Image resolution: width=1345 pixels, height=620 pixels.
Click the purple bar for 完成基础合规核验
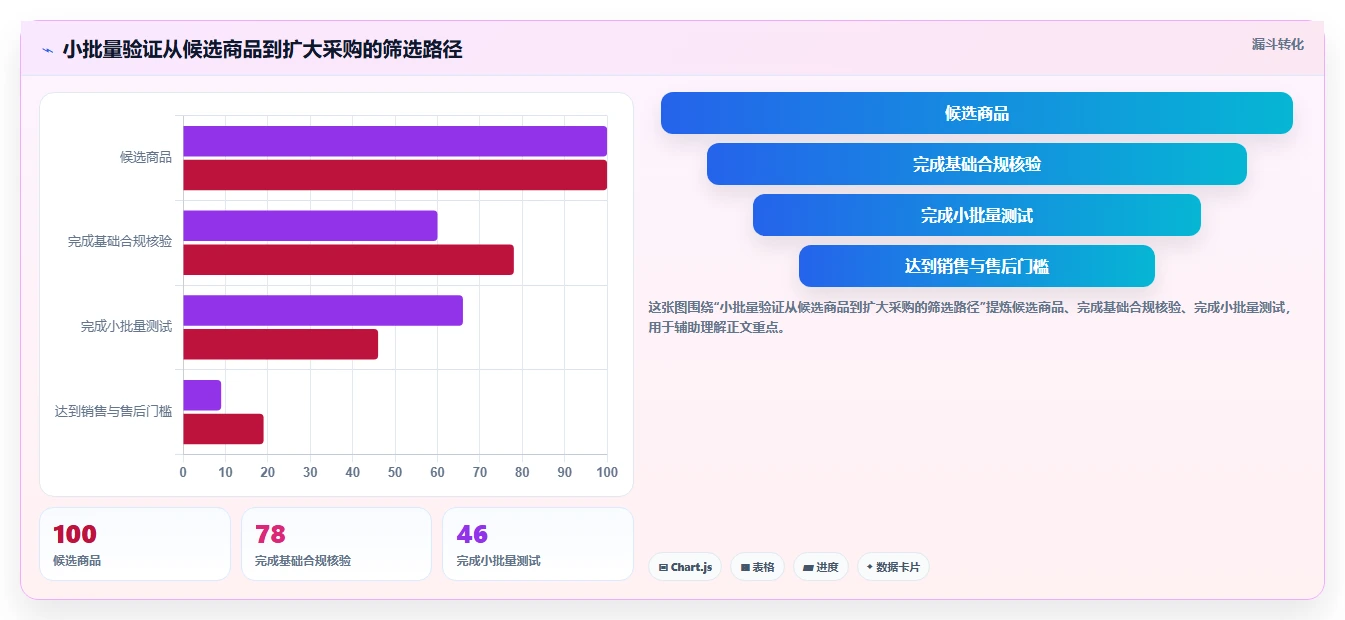(x=310, y=226)
